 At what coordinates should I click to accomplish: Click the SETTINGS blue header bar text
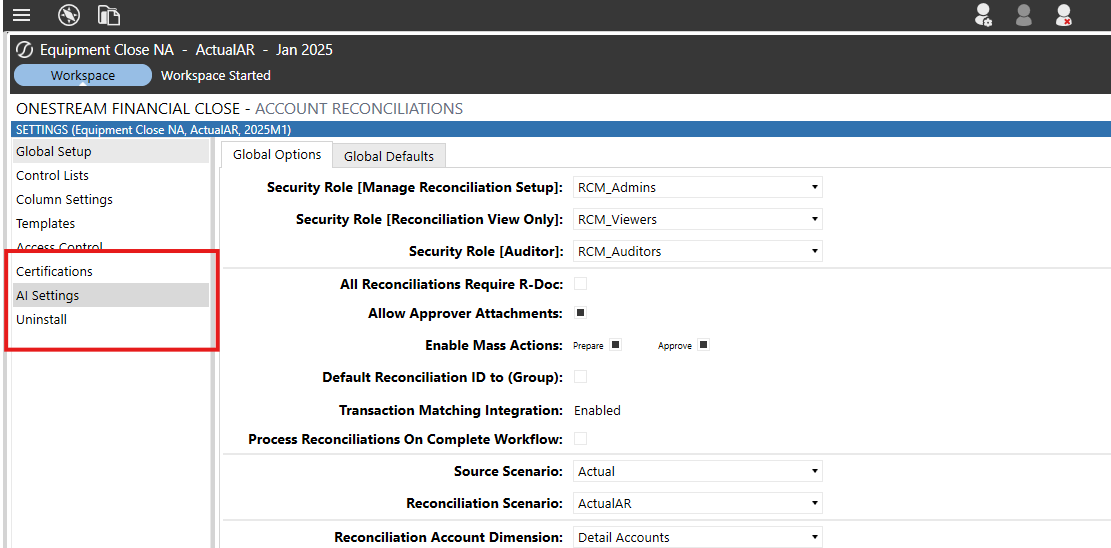[x=153, y=130]
